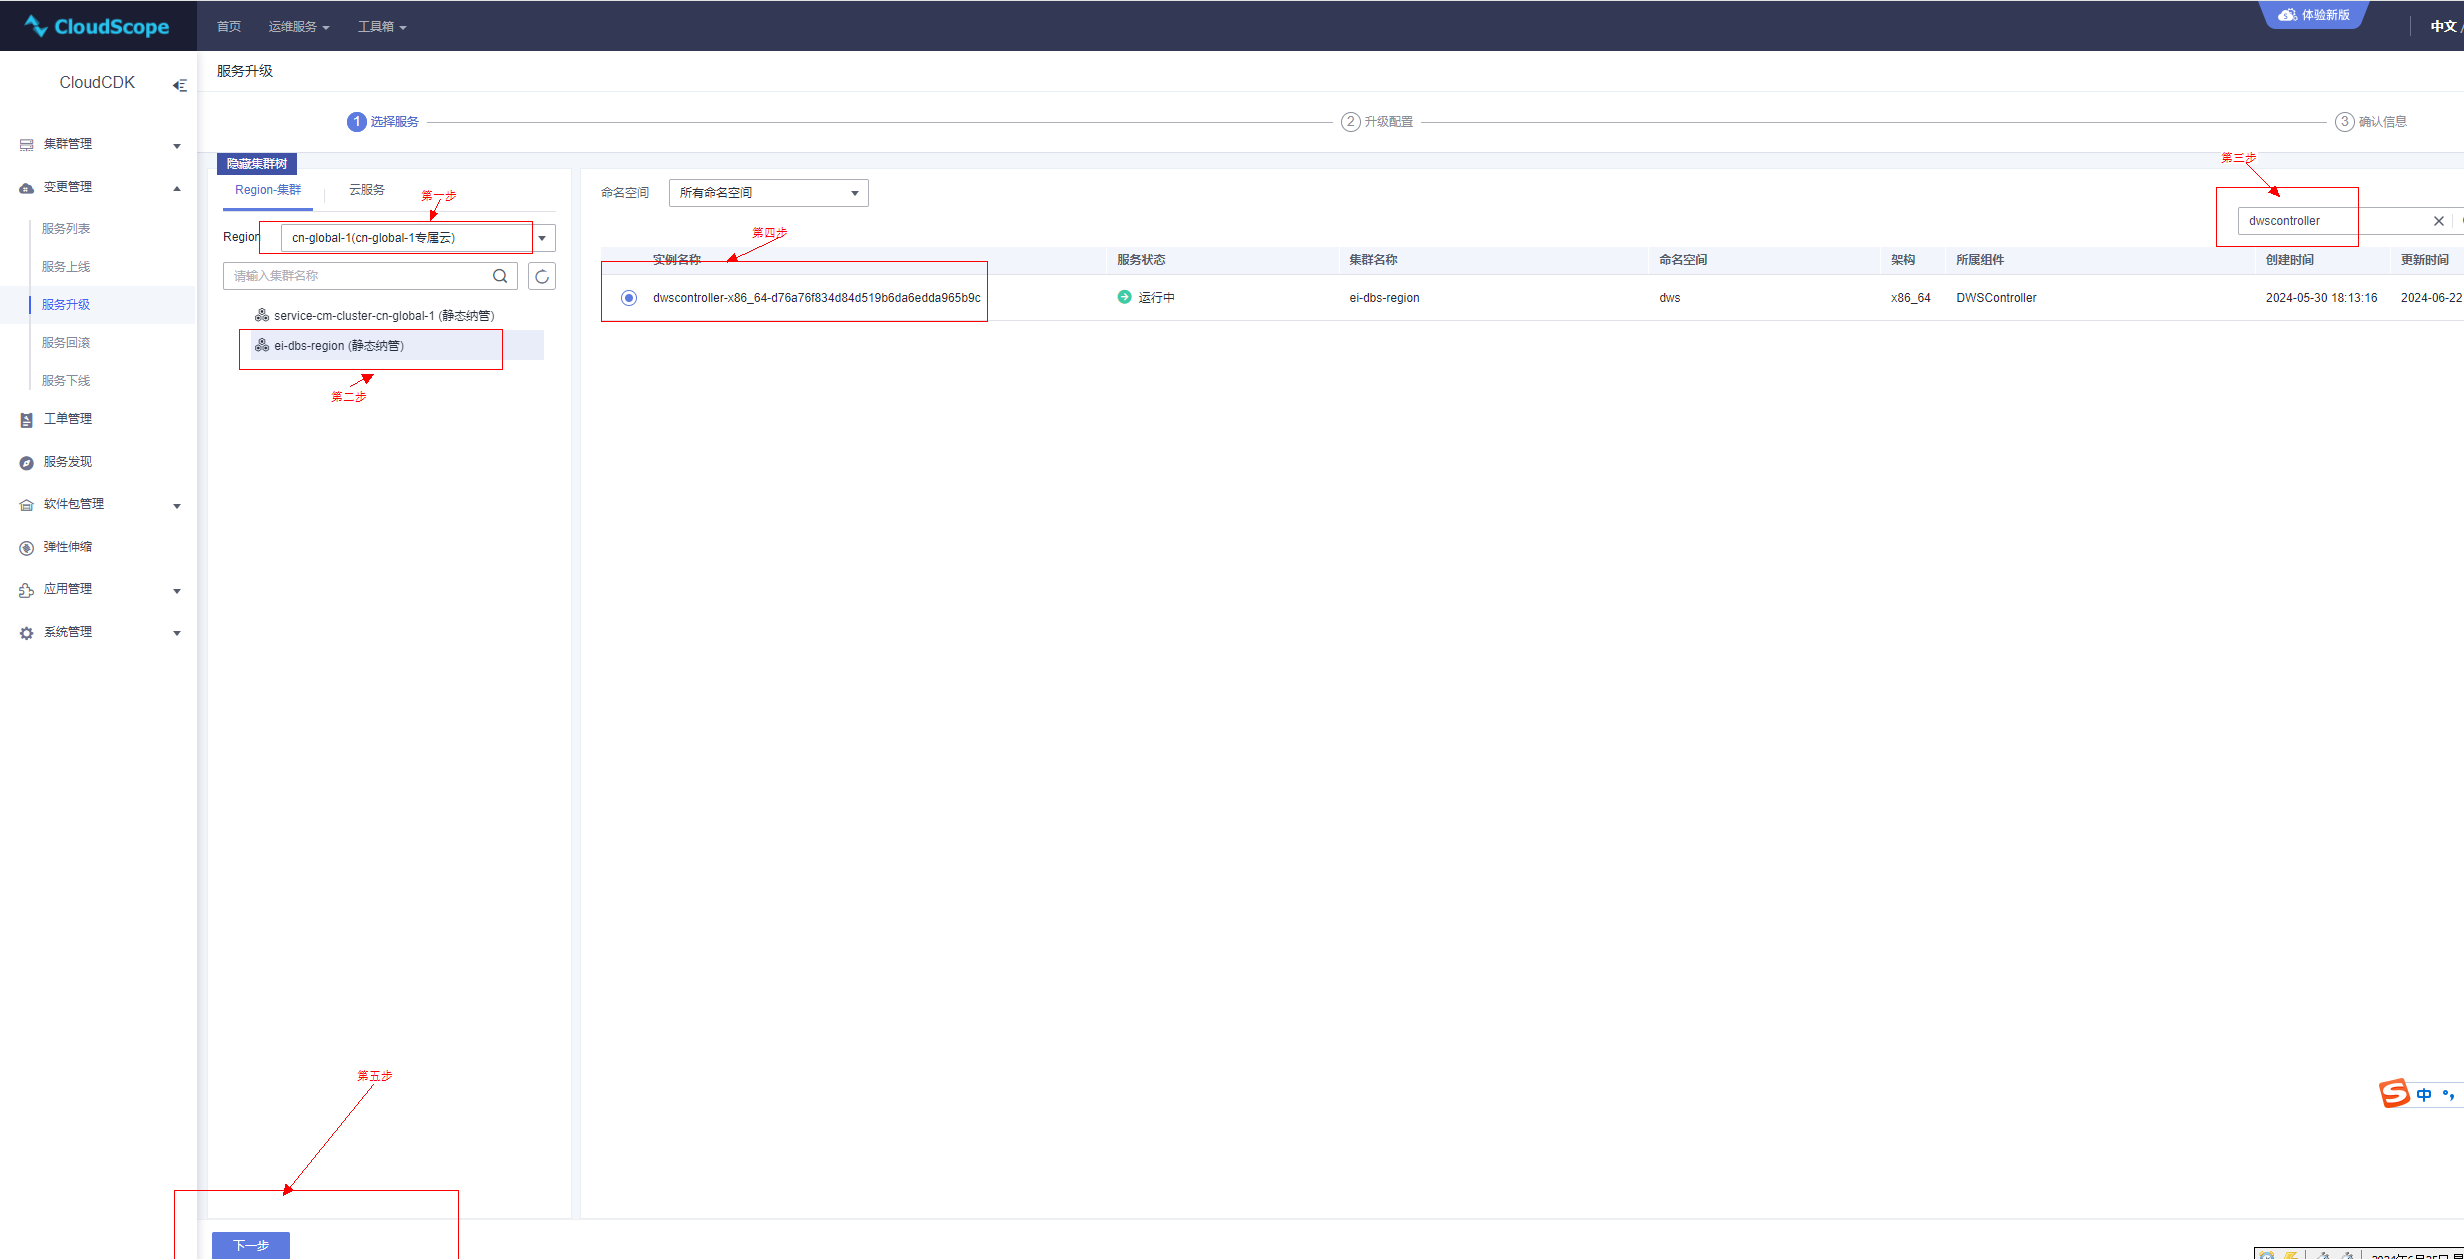Select the dwscontroller-x86_64 instance radio button
This screenshot has width=2464, height=1259.
(629, 298)
